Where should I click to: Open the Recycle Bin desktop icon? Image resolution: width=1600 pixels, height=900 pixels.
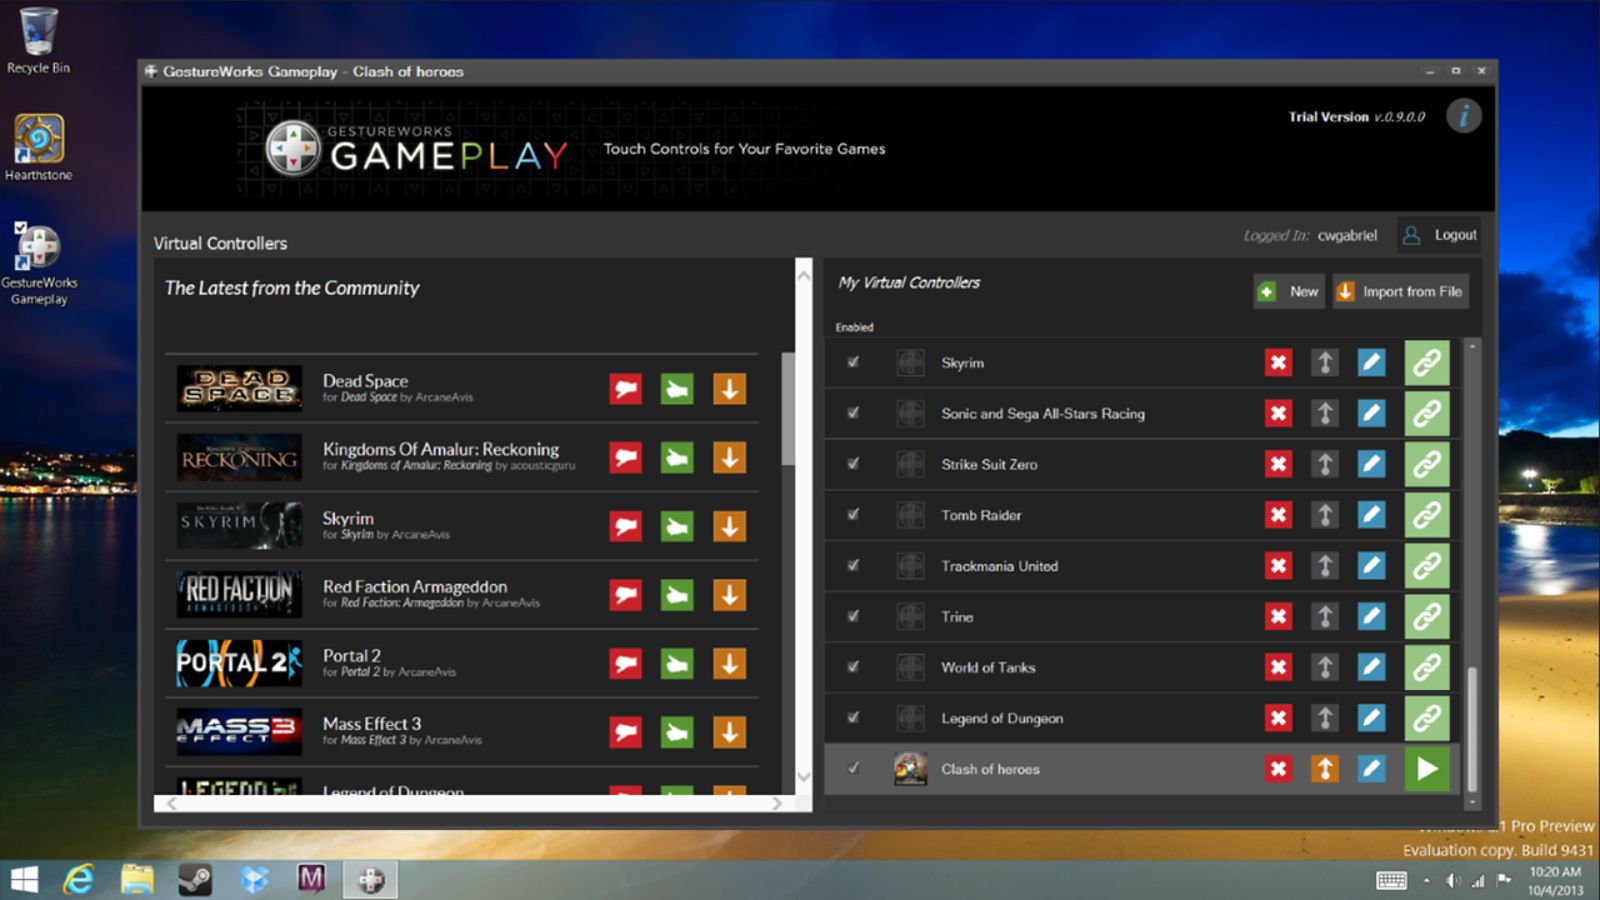tap(38, 40)
